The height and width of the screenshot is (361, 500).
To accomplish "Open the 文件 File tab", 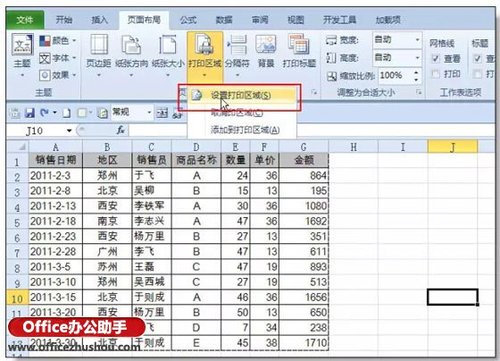I will tap(25, 20).
